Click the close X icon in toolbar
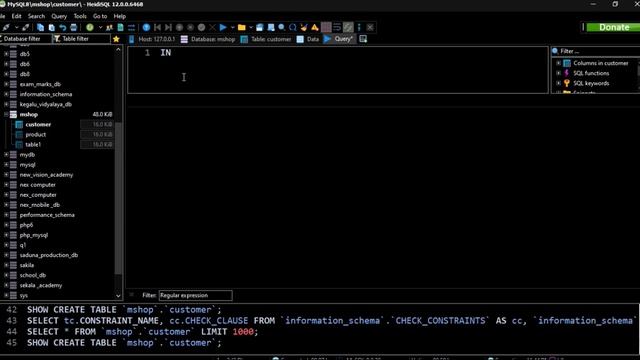 tap(370, 27)
